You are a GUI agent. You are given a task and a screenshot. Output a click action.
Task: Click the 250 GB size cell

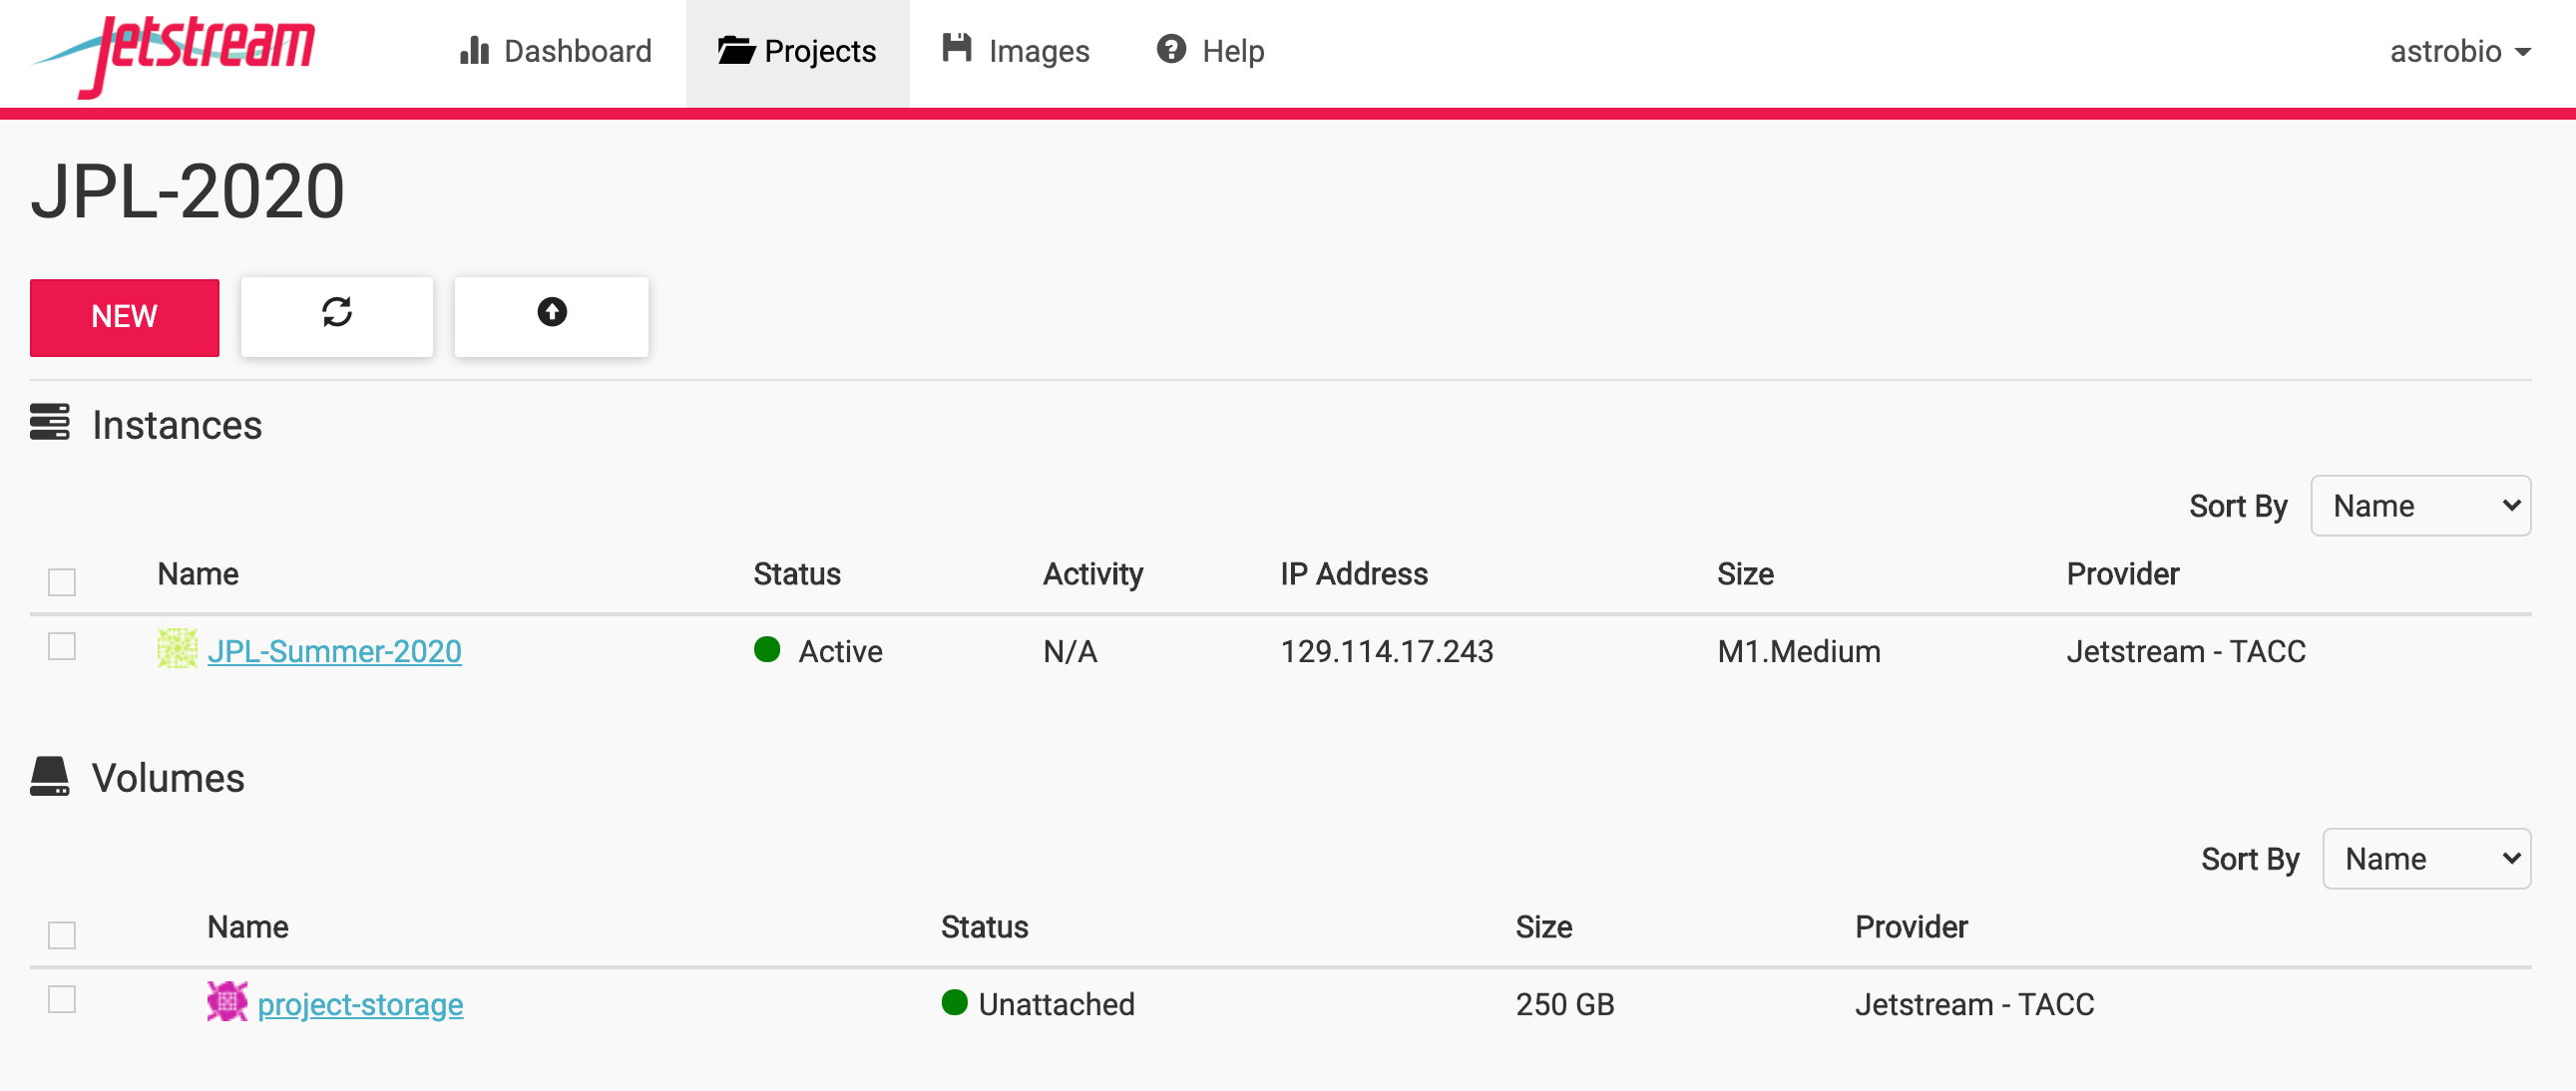coord(1565,1005)
